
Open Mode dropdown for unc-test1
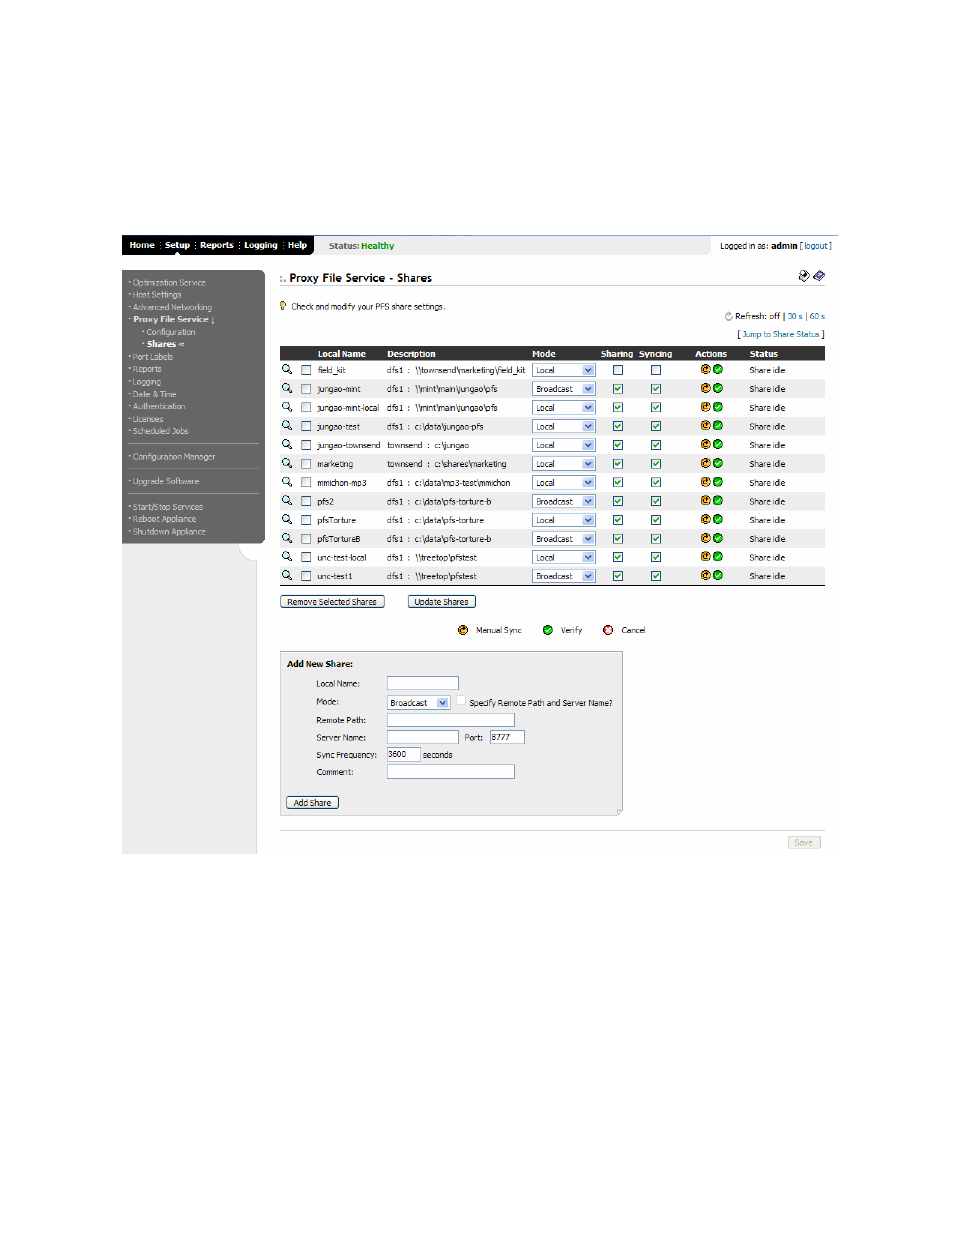(564, 576)
